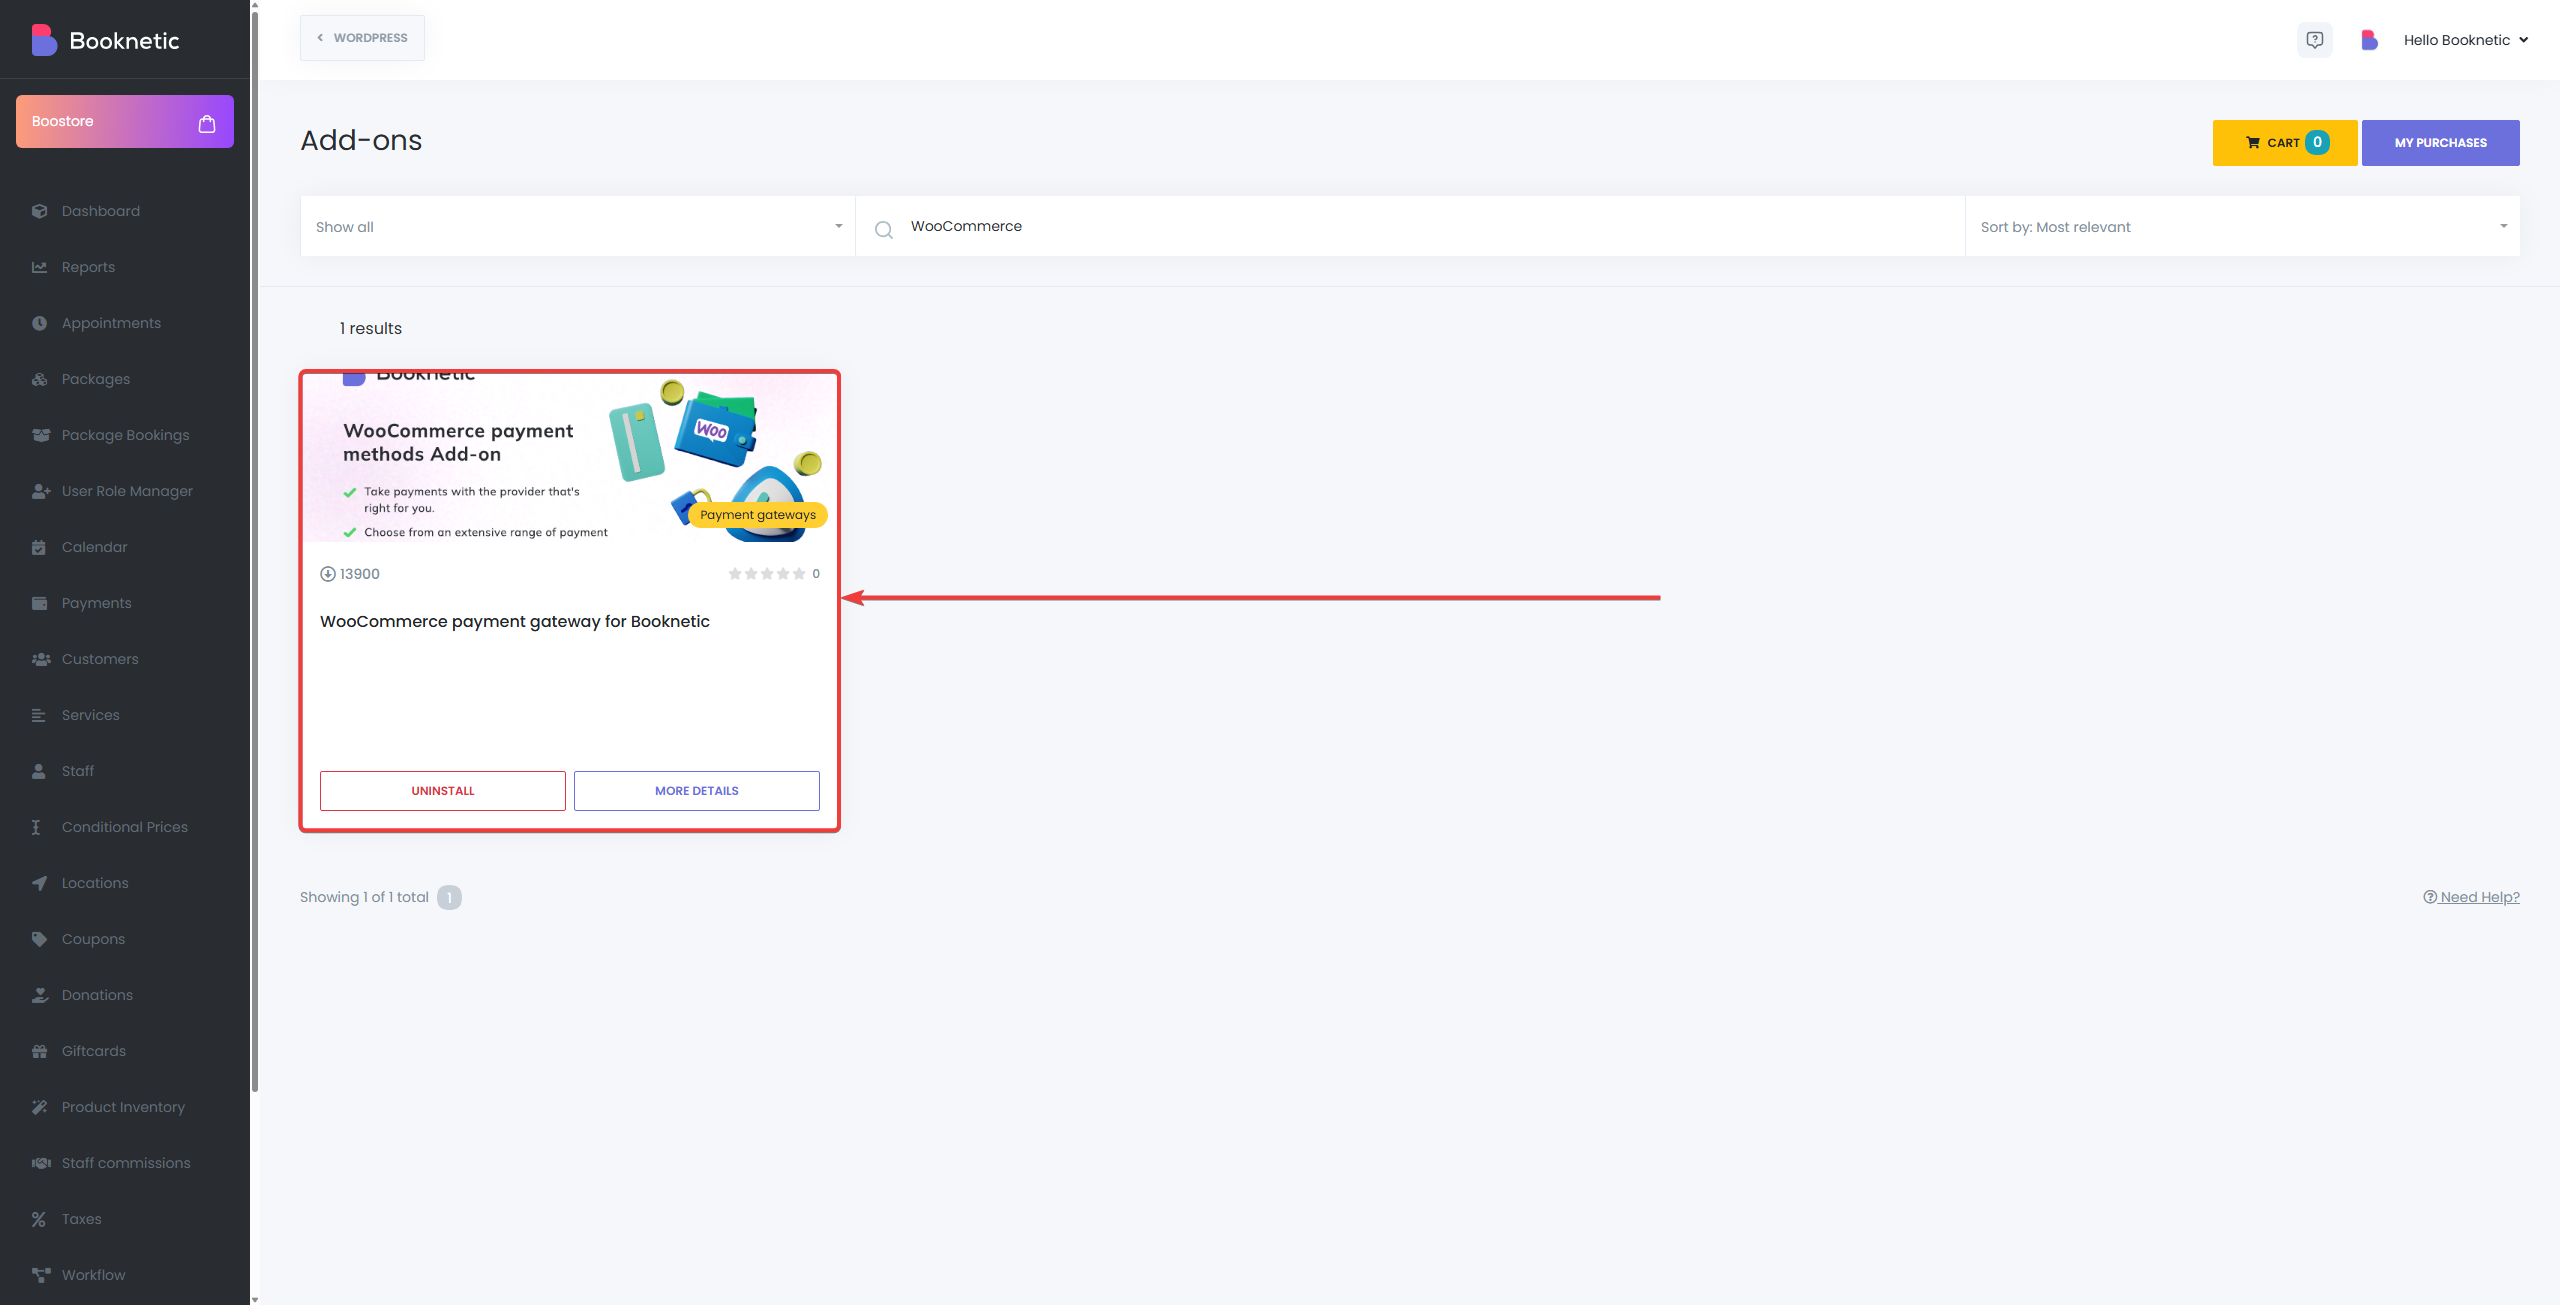Click the WooCommerce add-on banner image
The width and height of the screenshot is (2560, 1305).
pyautogui.click(x=570, y=458)
